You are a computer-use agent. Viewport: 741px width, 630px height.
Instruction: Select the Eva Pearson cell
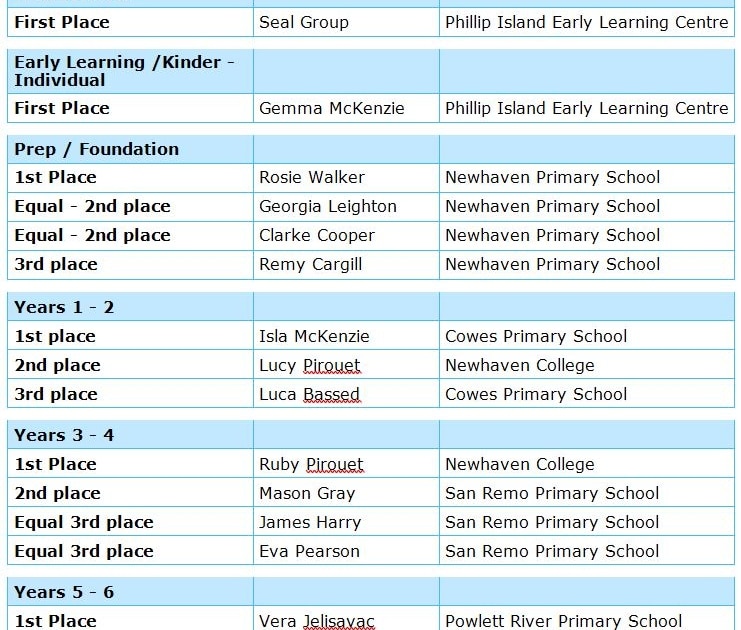pos(309,551)
